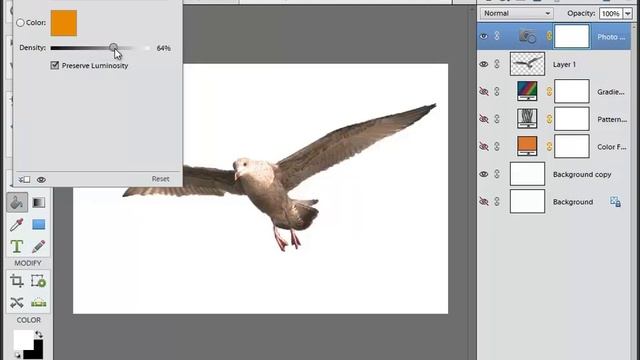Select the Straighten tool
This screenshot has width=640, height=360.
point(38,302)
